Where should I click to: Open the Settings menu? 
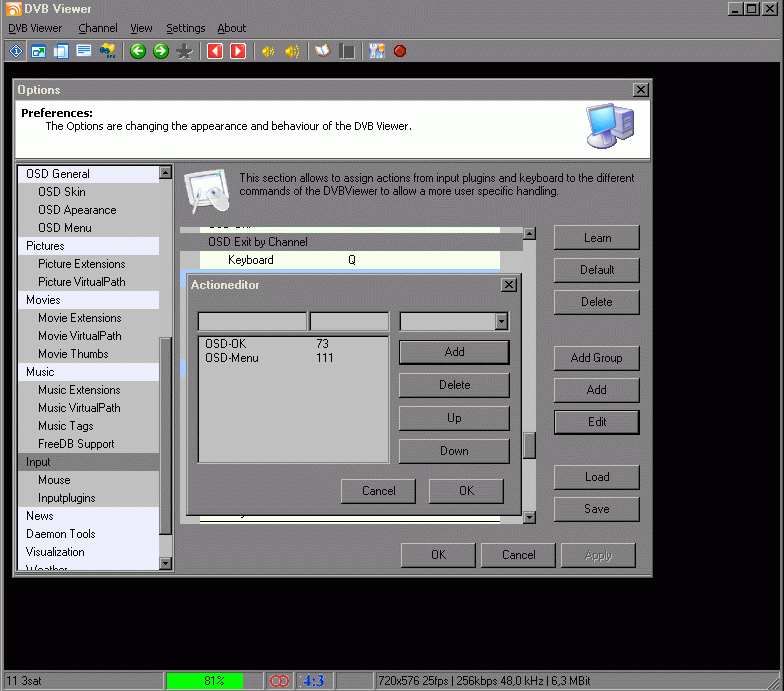tap(185, 28)
